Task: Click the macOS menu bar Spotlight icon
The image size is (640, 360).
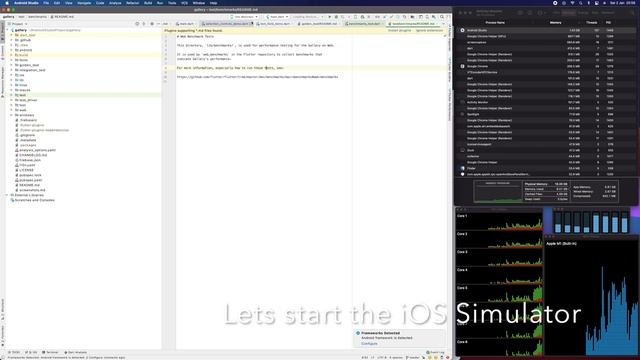Action: [580, 3]
